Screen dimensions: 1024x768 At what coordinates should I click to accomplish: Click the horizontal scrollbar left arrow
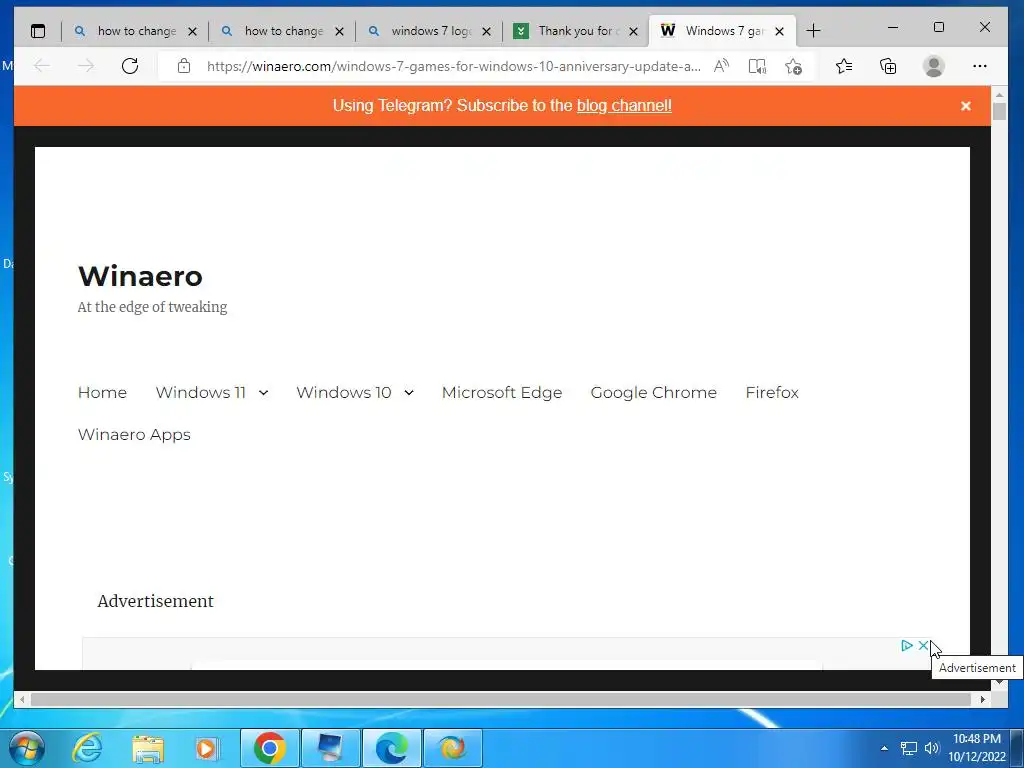22,699
